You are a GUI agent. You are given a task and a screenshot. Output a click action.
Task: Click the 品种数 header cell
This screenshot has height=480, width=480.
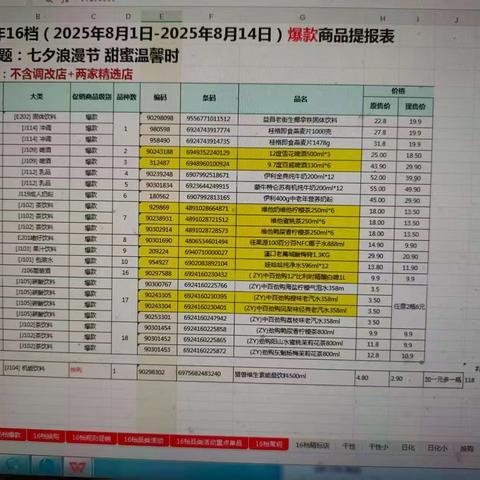click(126, 97)
